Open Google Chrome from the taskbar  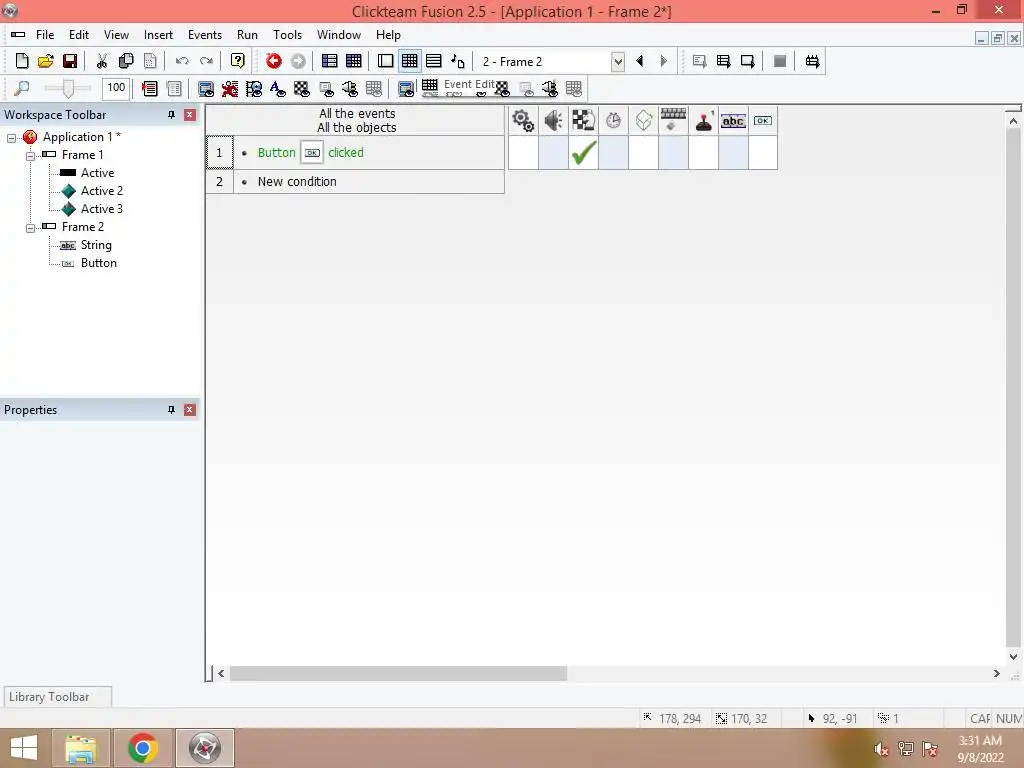pyautogui.click(x=142, y=748)
